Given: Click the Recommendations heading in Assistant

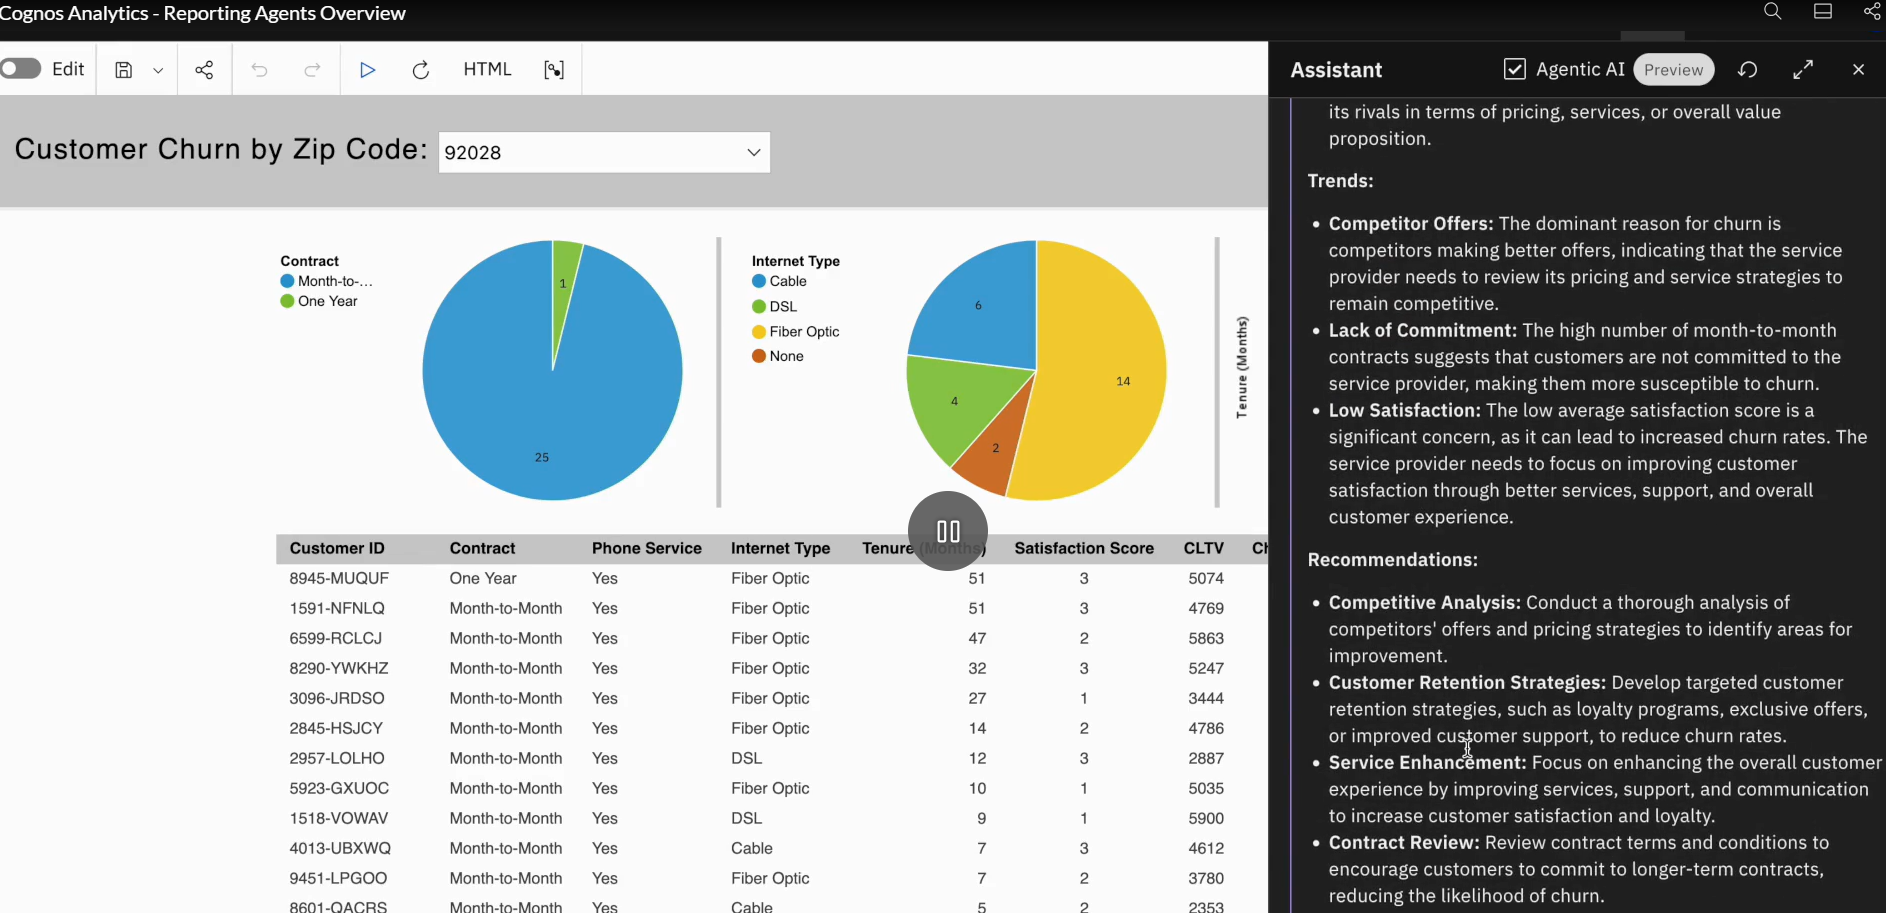Looking at the screenshot, I should click(1392, 560).
